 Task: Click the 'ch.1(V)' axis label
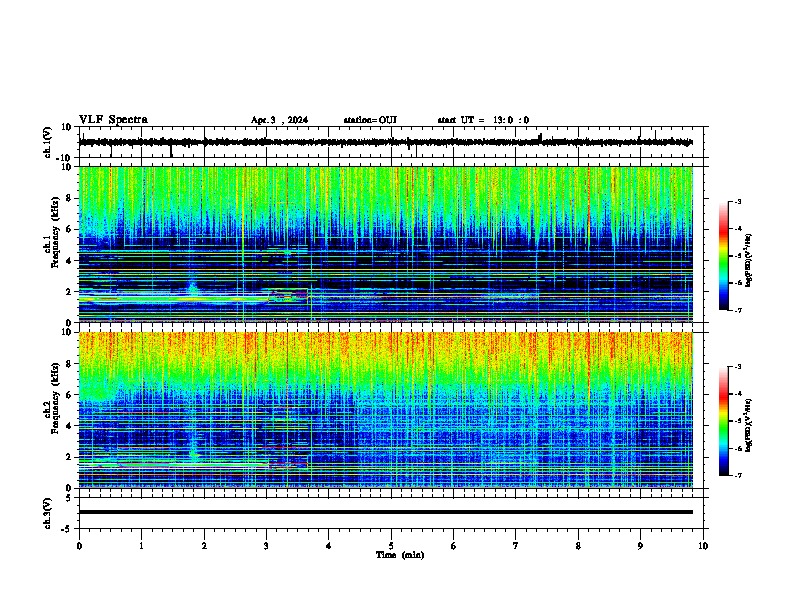(x=48, y=142)
